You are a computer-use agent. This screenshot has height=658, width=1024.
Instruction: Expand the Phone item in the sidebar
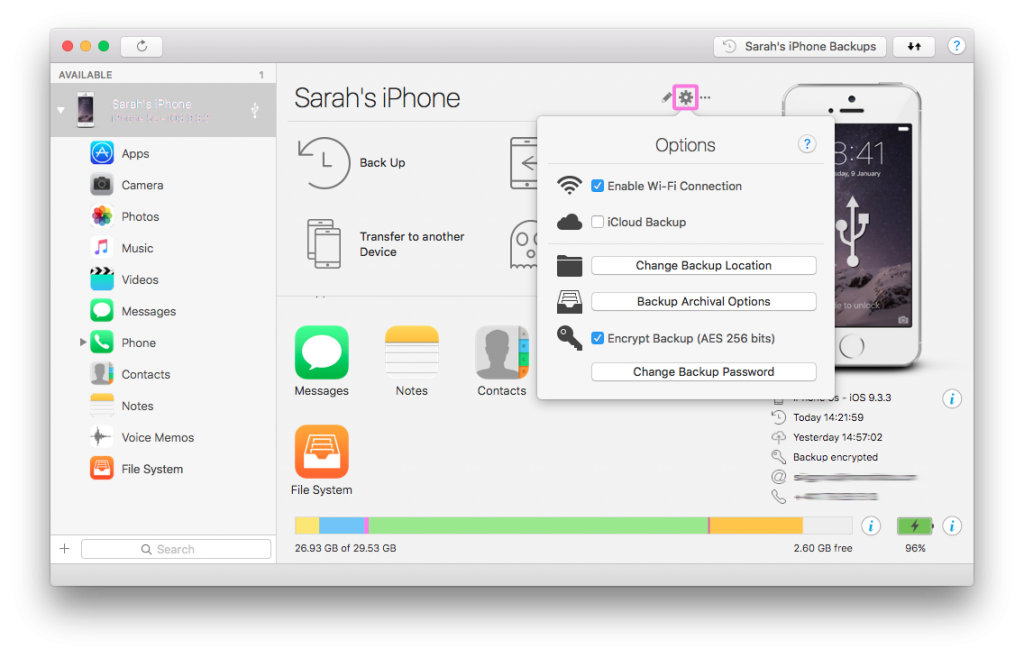pyautogui.click(x=83, y=342)
